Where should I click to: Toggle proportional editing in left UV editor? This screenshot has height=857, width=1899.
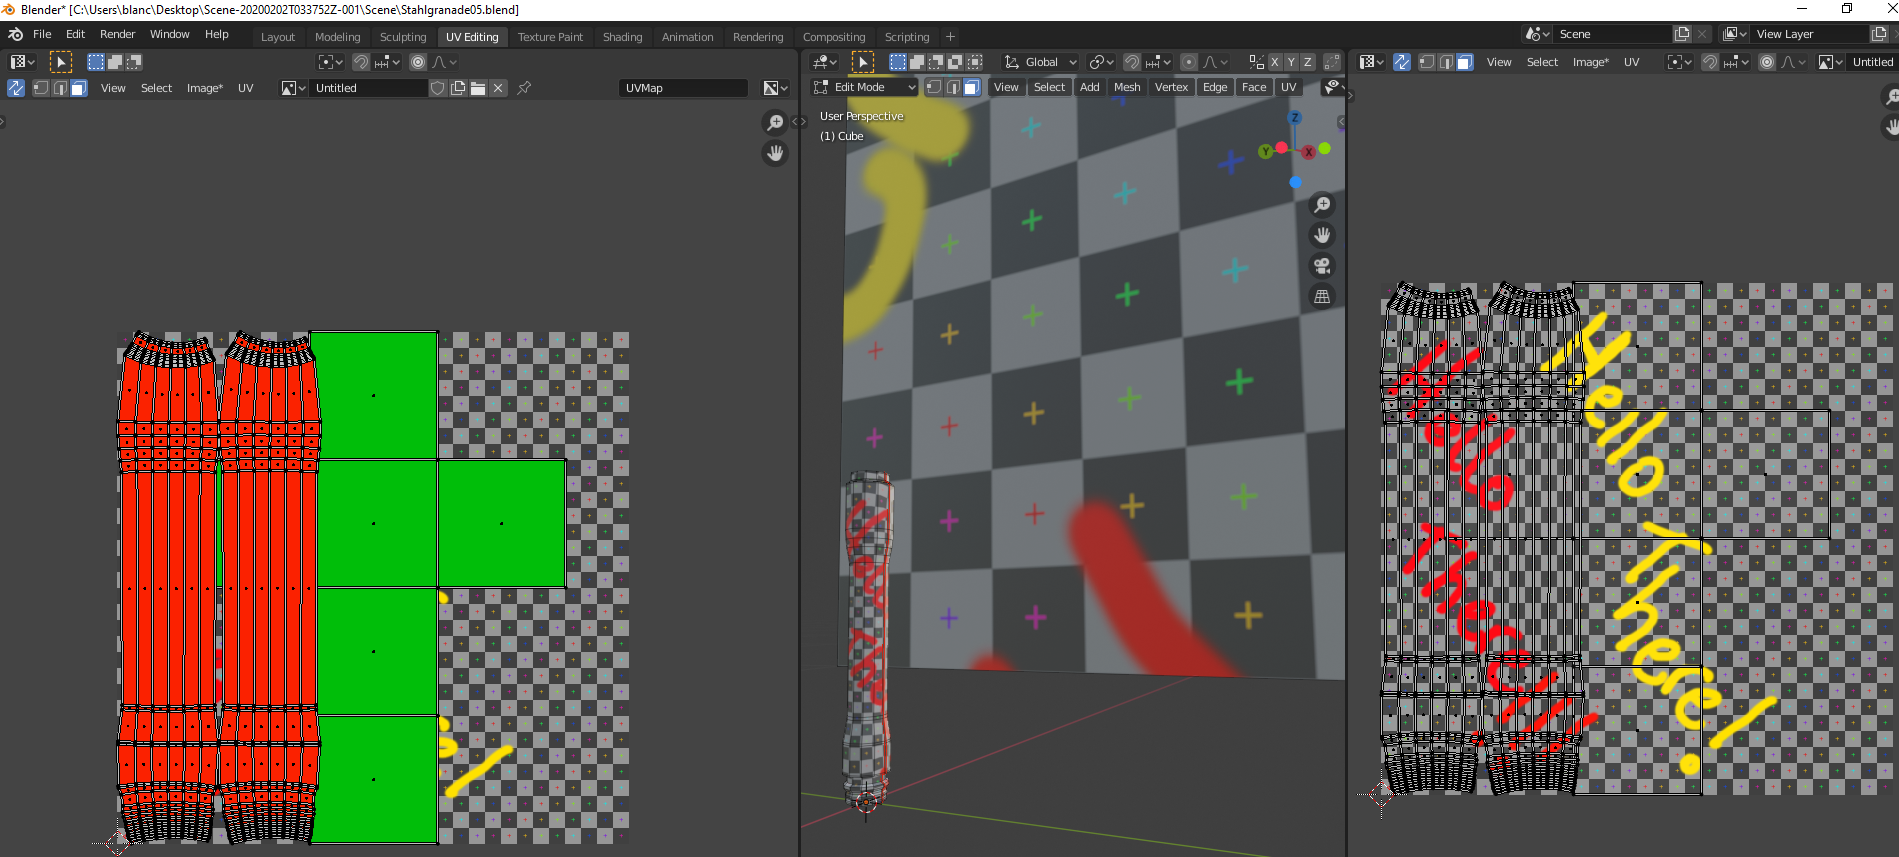tap(418, 62)
